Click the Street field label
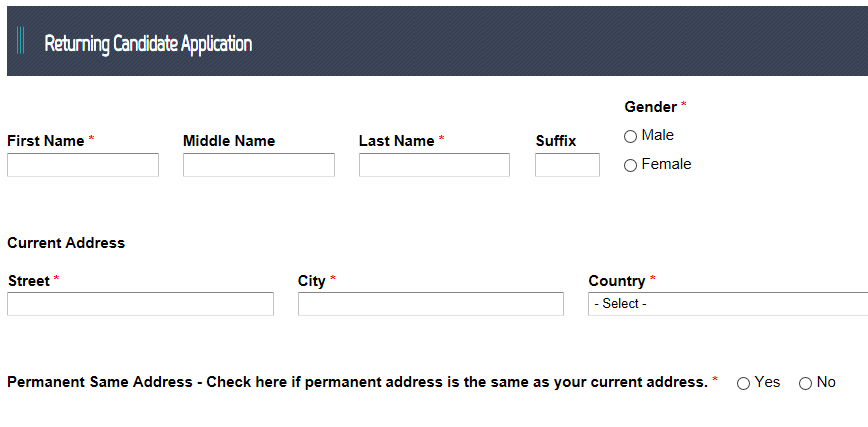 [28, 281]
